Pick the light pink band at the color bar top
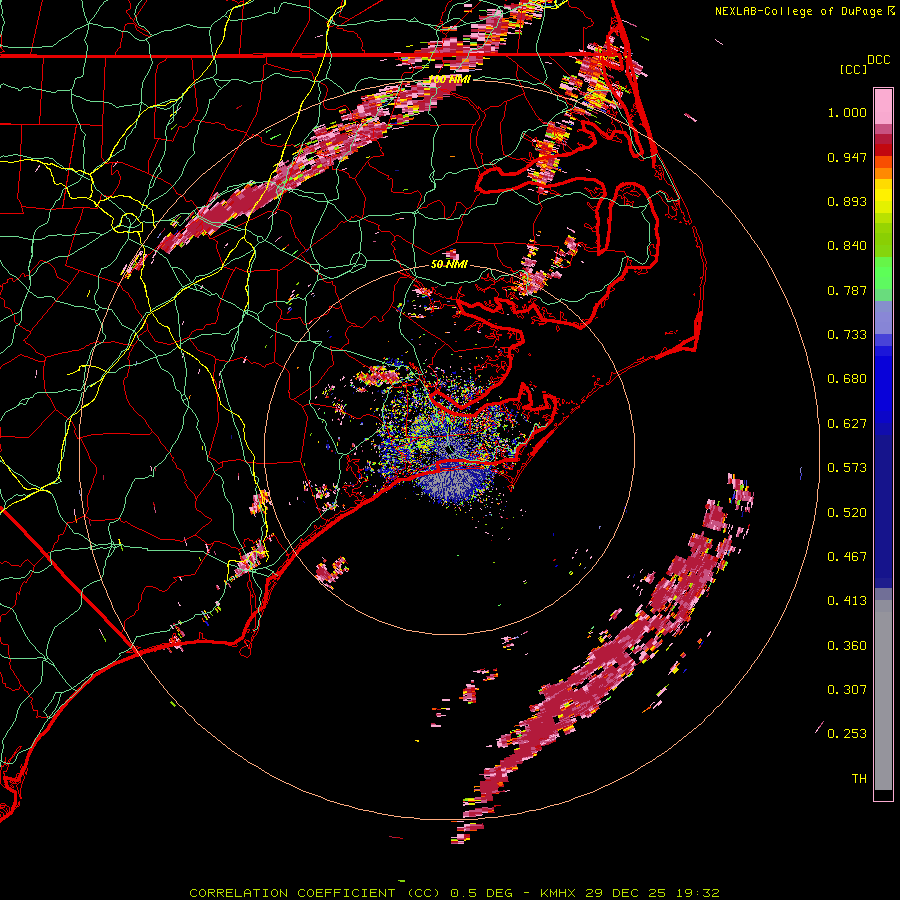 [x=883, y=106]
